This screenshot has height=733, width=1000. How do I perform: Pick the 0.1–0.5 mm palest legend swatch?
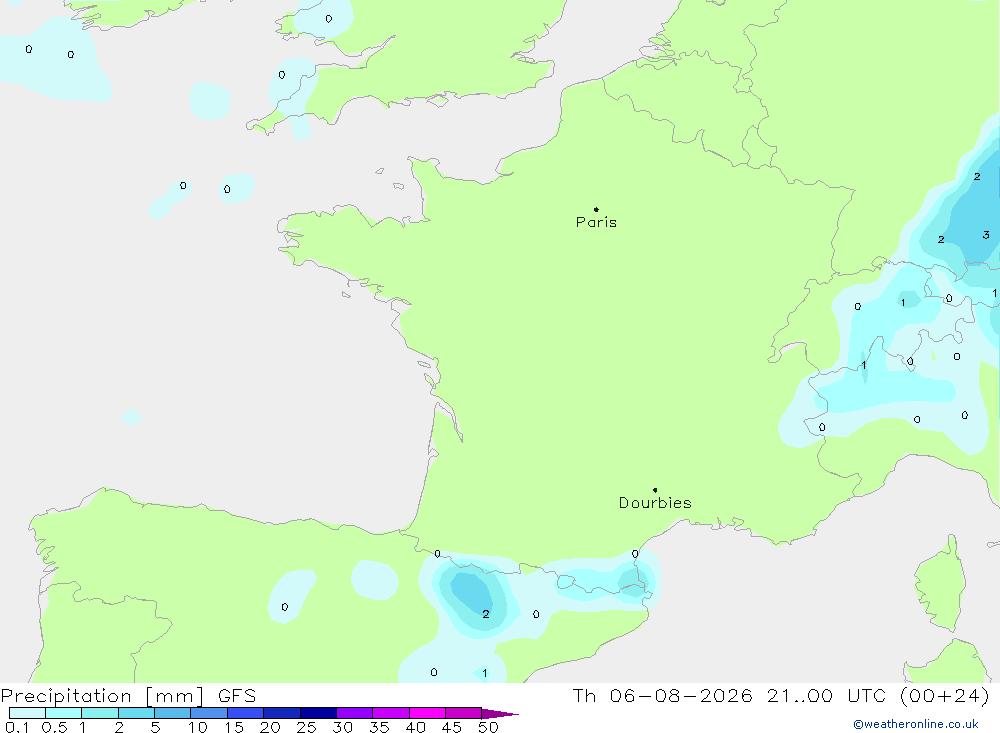(x=27, y=713)
